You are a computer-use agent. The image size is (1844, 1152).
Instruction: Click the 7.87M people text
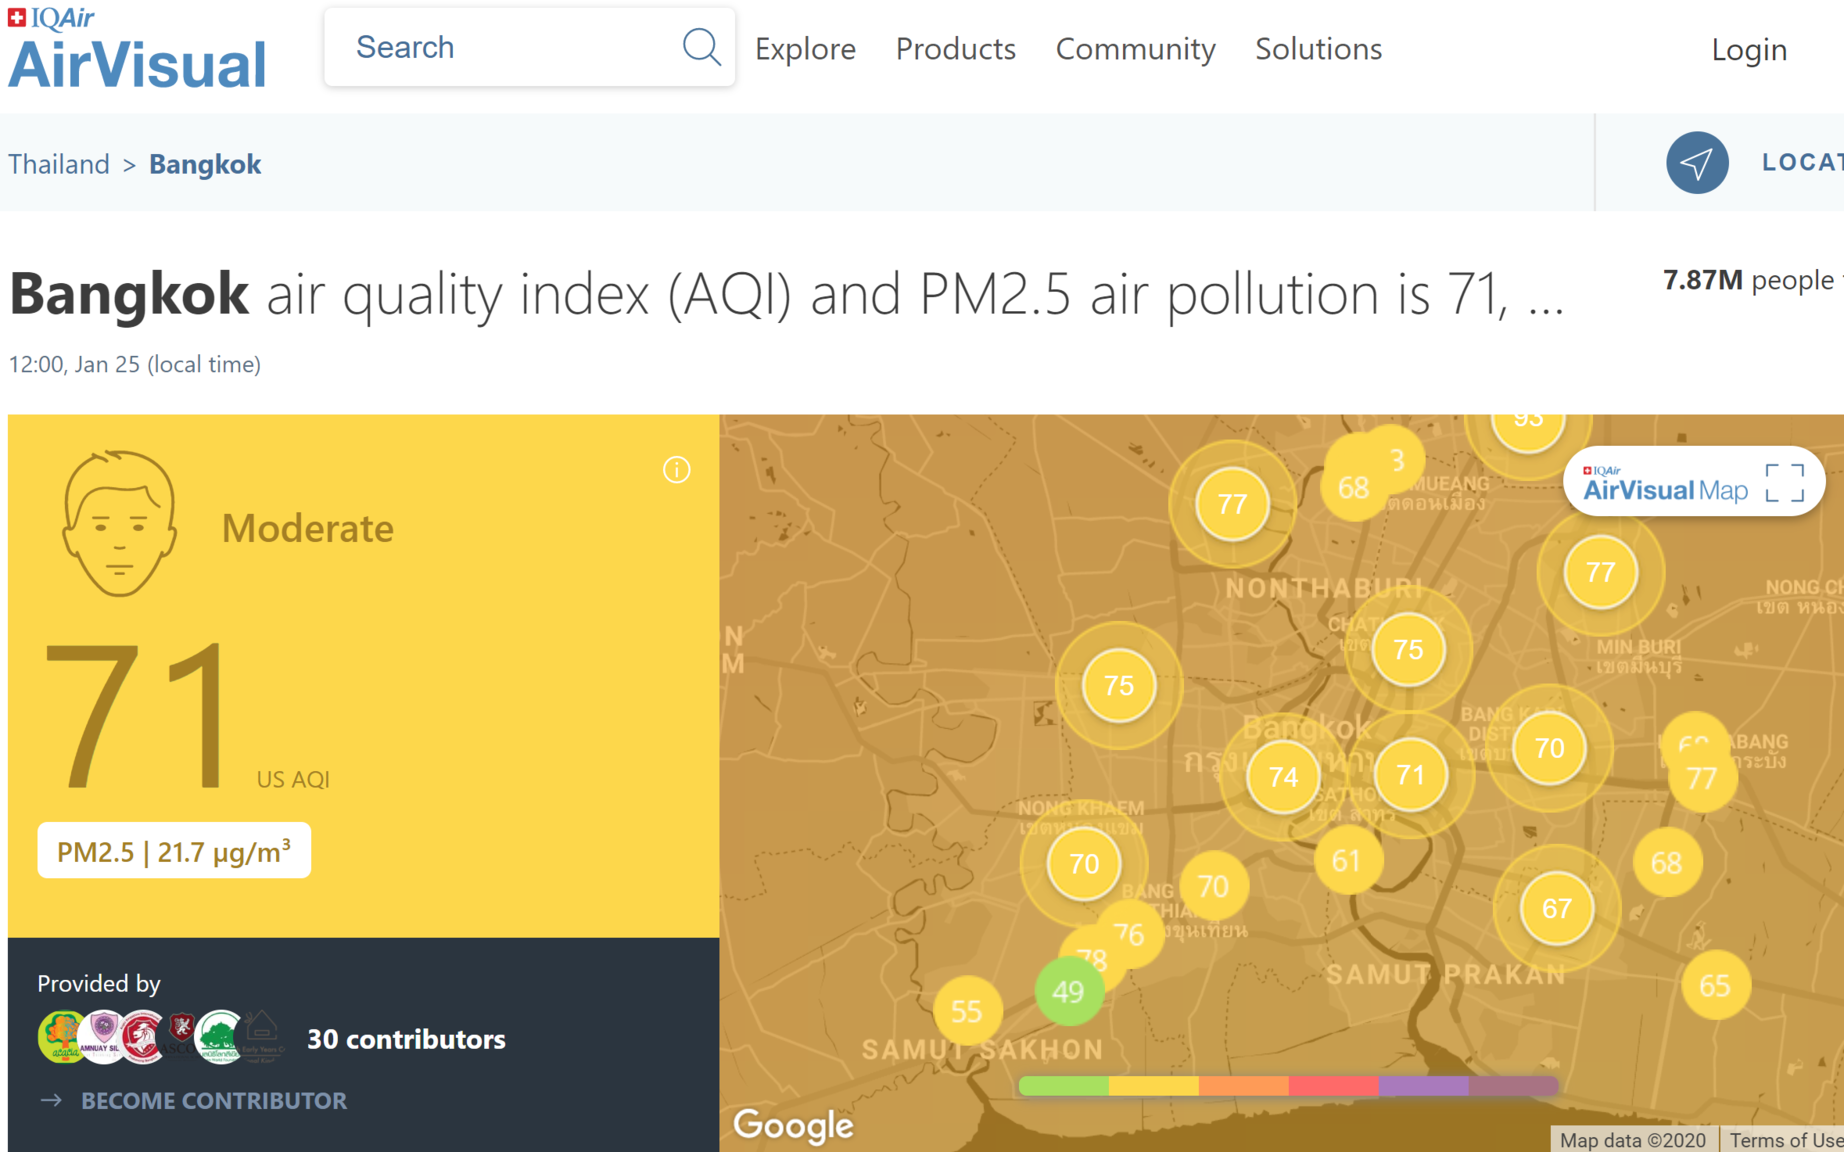pos(1748,280)
